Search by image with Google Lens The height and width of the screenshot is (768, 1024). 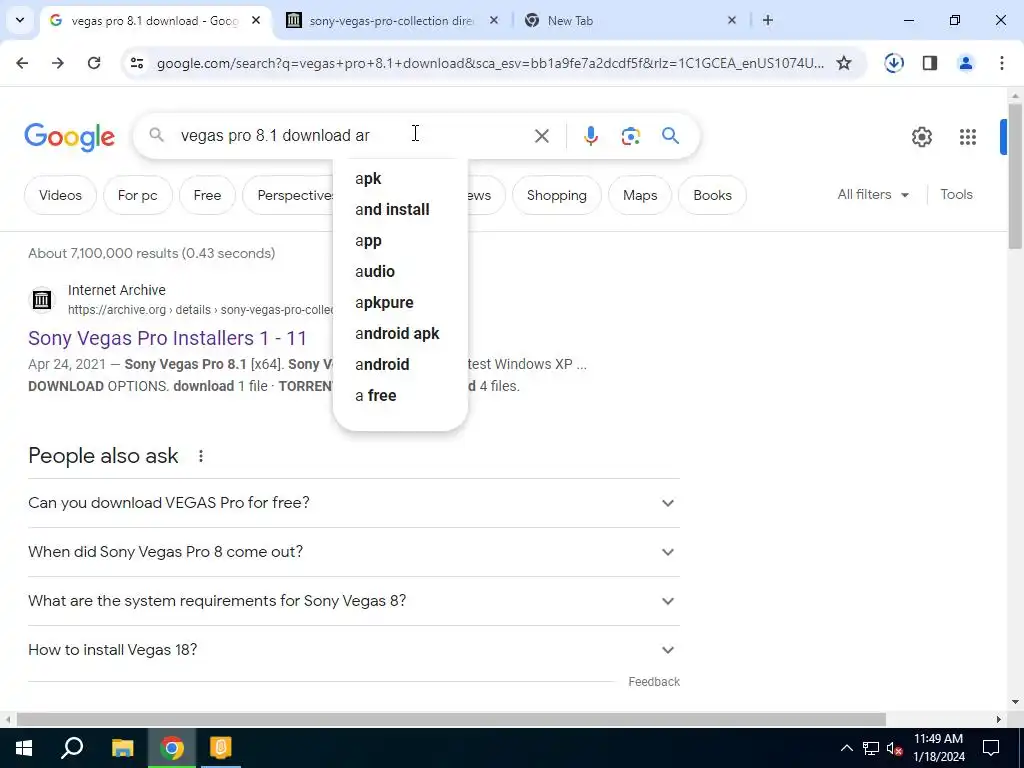click(x=630, y=136)
